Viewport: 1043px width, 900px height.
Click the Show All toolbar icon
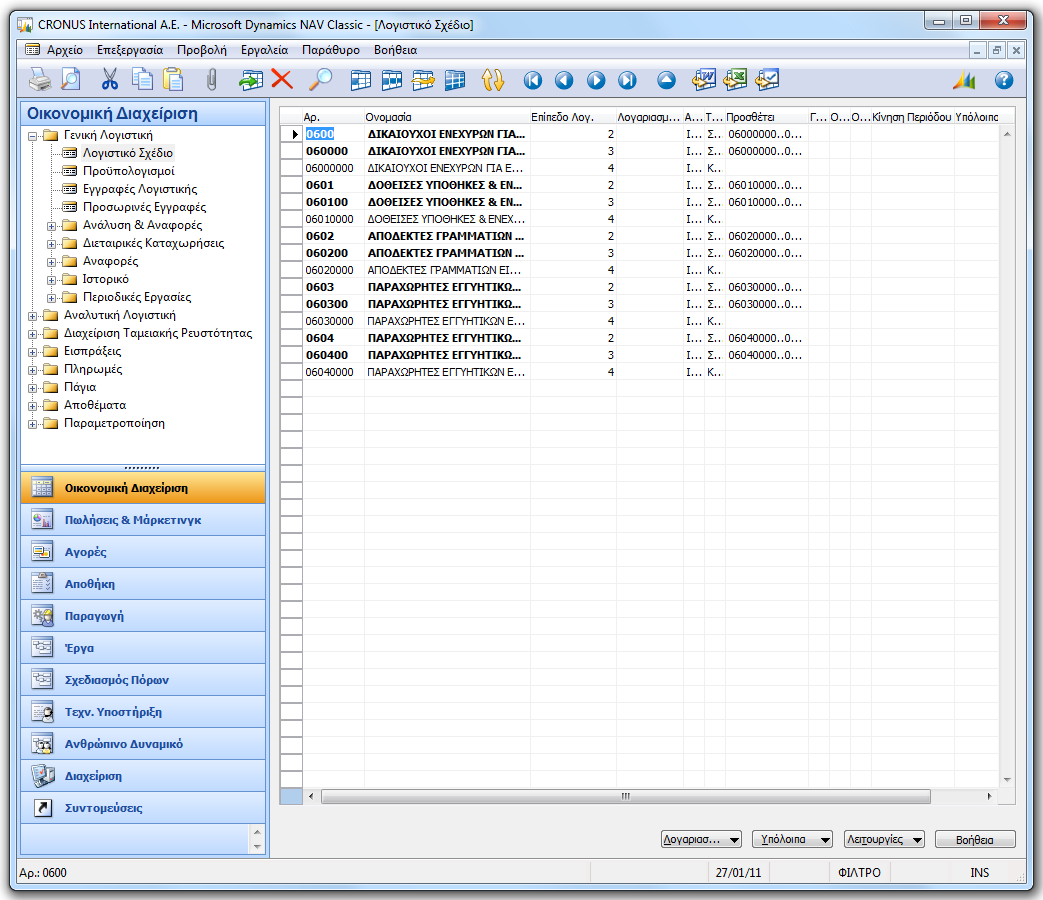pyautogui.click(x=455, y=80)
